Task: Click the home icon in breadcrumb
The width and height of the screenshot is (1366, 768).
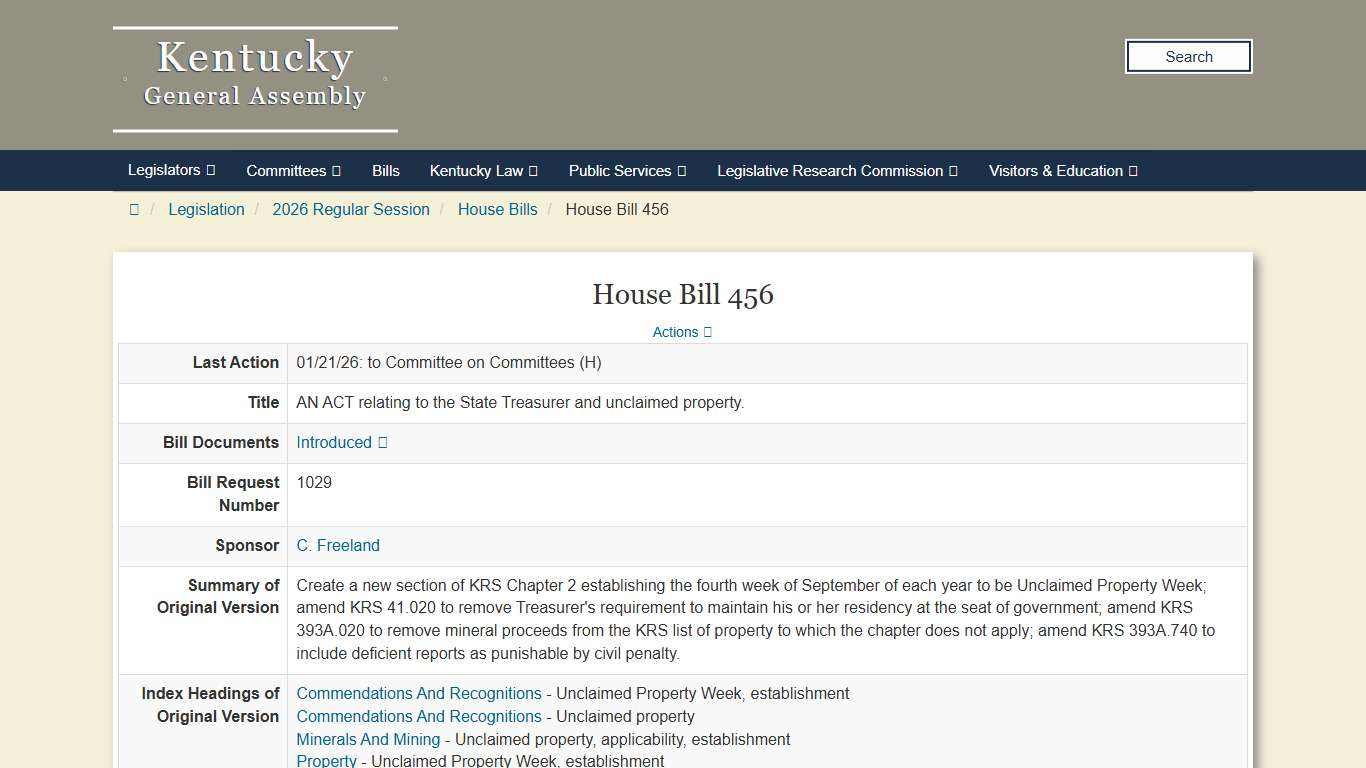Action: tap(134, 209)
